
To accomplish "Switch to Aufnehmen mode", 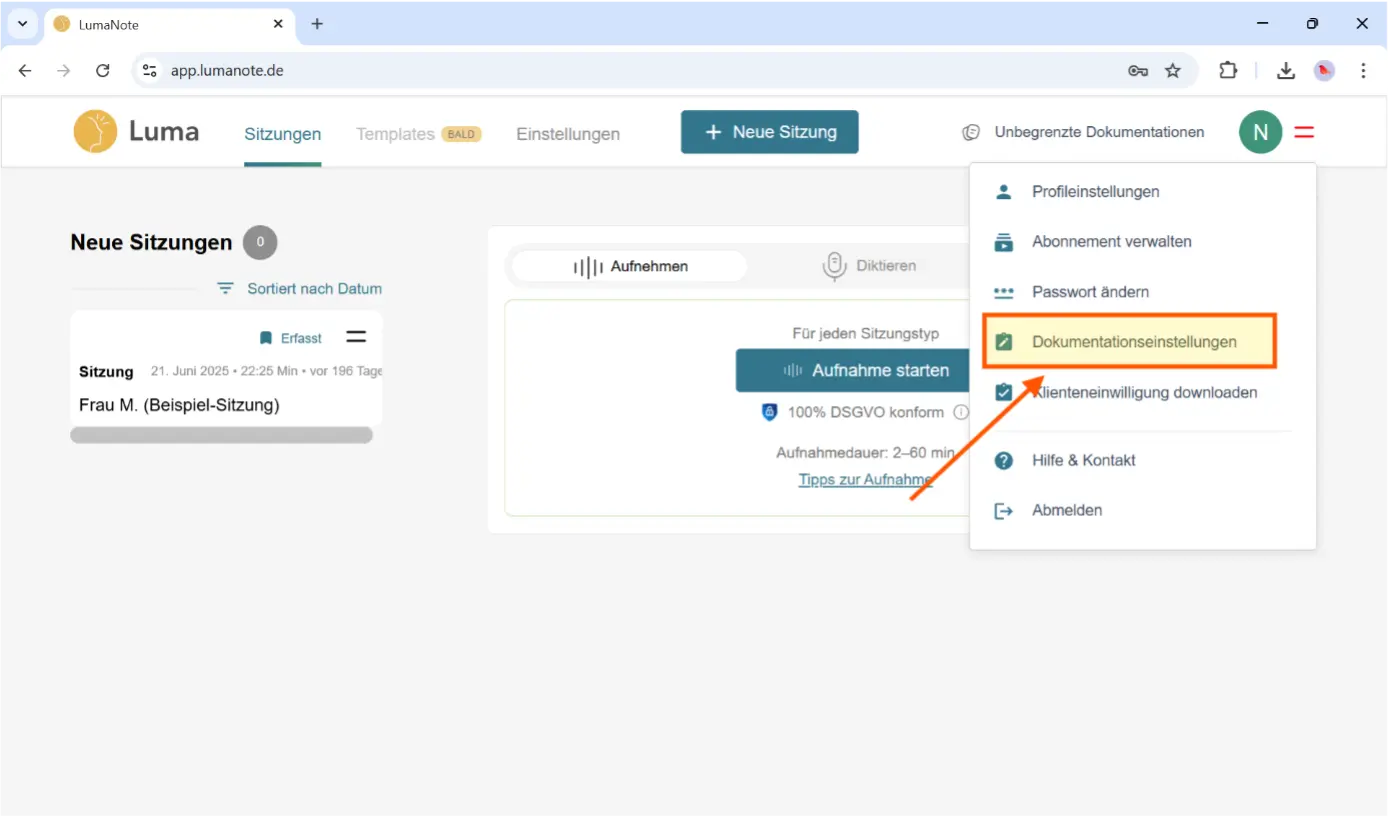I will pos(630,266).
